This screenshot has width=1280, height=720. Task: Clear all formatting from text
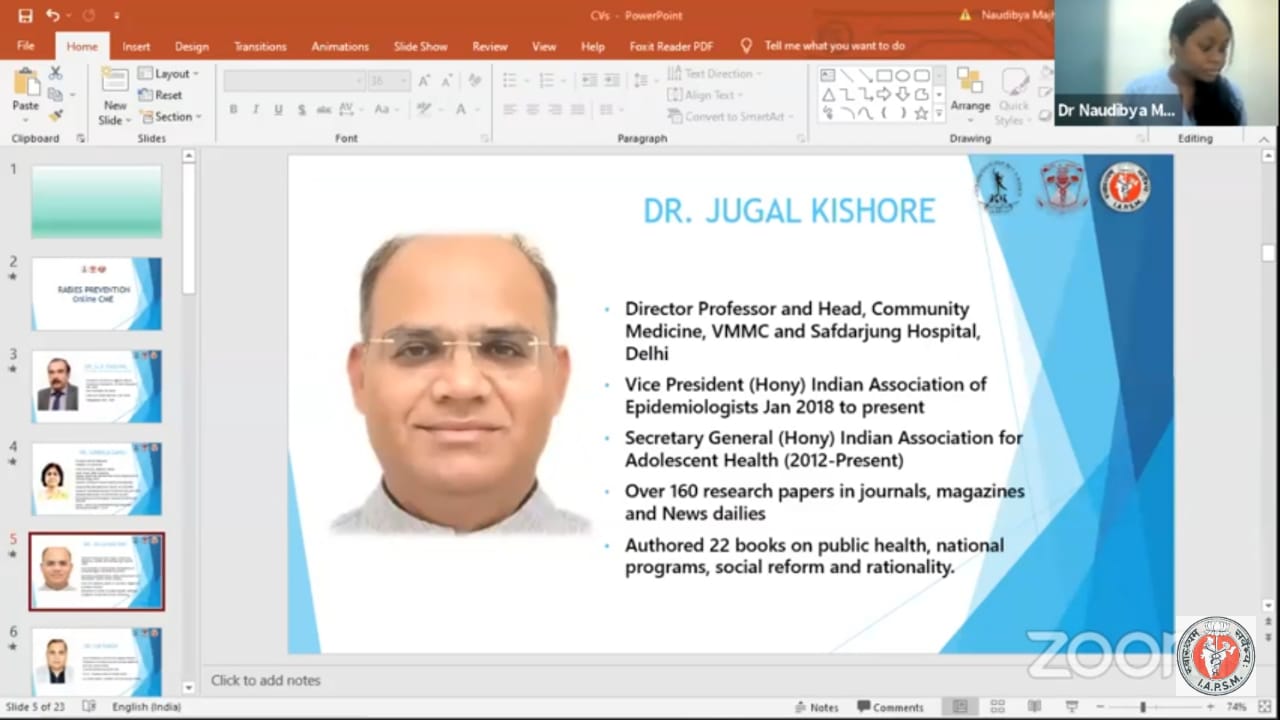pos(474,81)
